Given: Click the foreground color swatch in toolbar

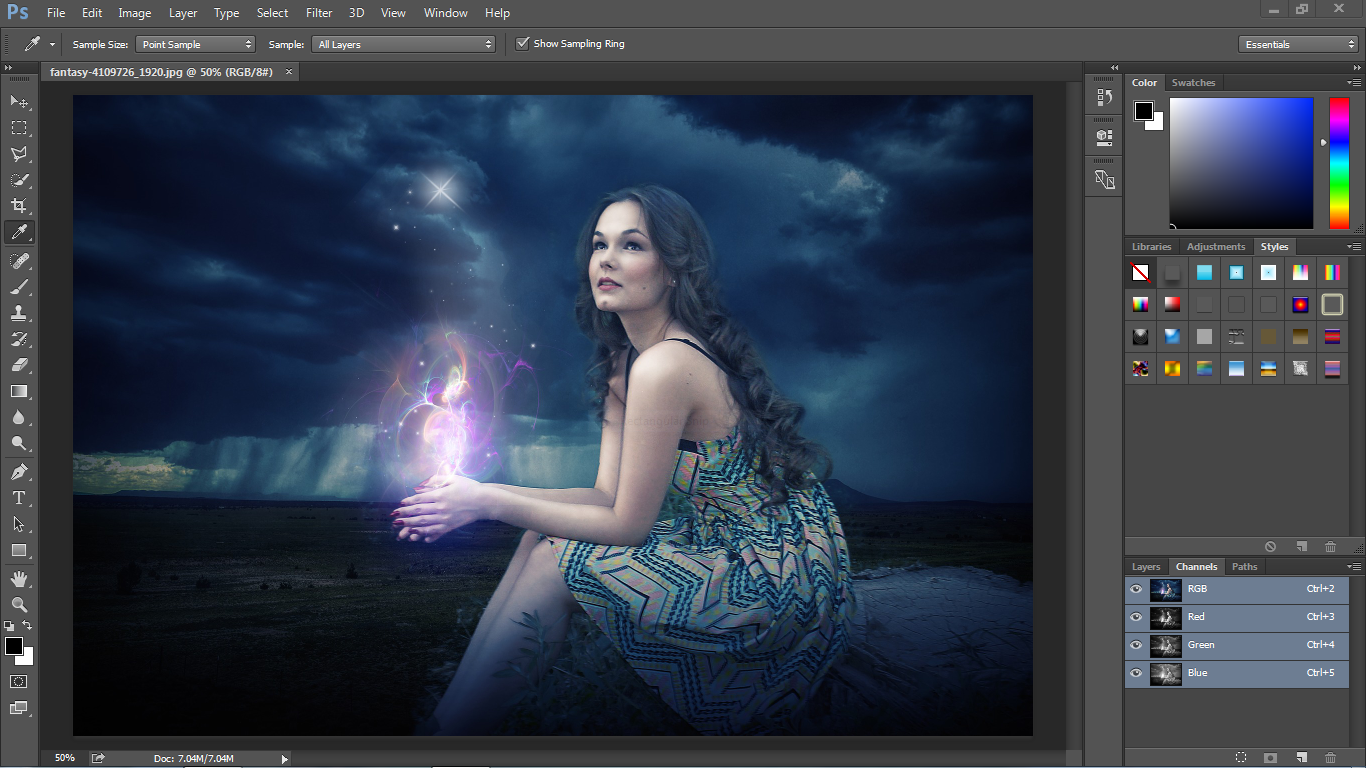Looking at the screenshot, I should (x=14, y=647).
